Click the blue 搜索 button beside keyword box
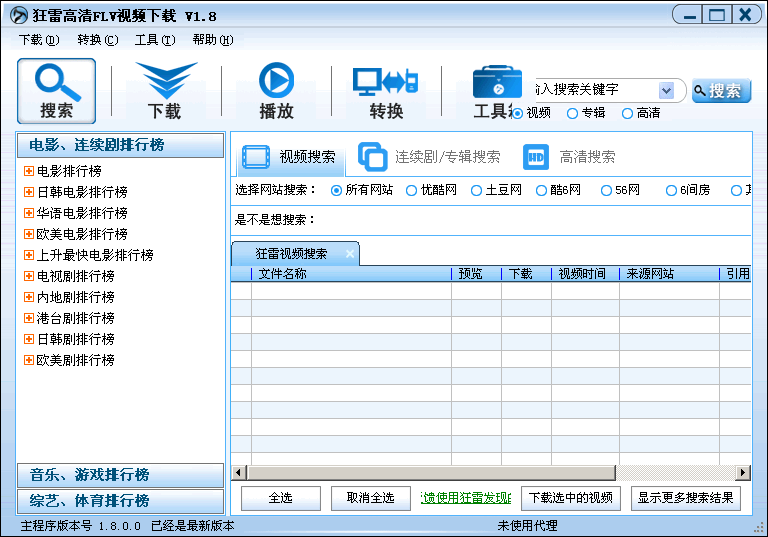Screen dimensions: 768x537 pos(721,91)
